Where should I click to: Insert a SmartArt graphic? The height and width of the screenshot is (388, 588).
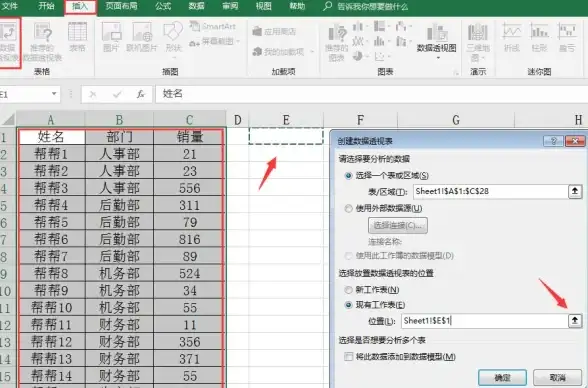(213, 26)
